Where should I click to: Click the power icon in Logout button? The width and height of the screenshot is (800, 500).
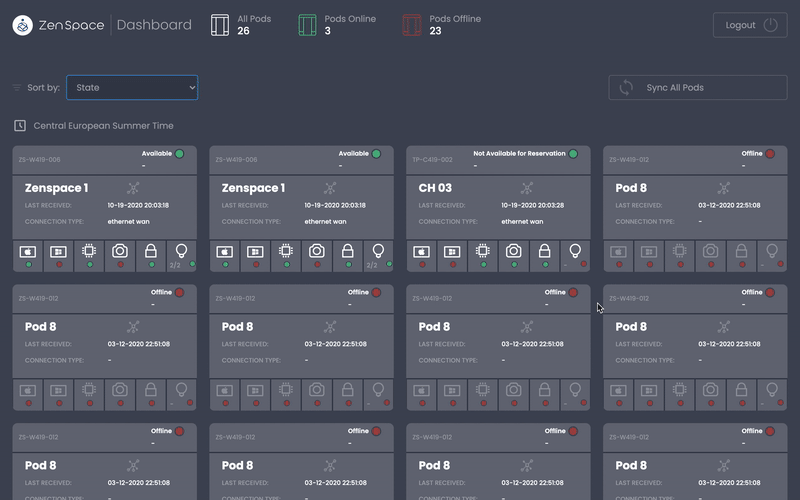770,25
